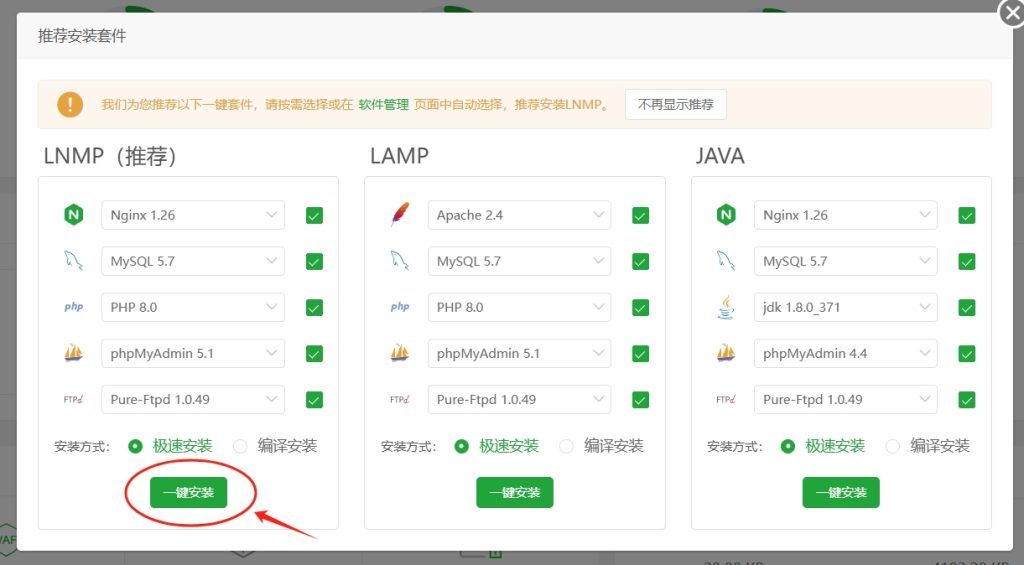Uncheck PHP 8.0 in LAMP column

641,308
